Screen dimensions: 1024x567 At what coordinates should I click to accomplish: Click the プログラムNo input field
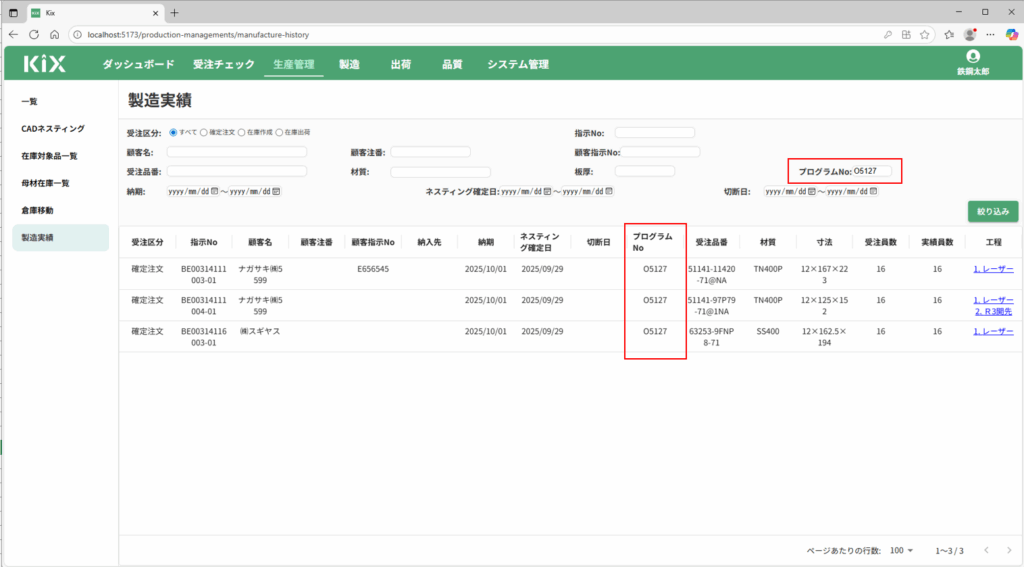click(x=872, y=172)
